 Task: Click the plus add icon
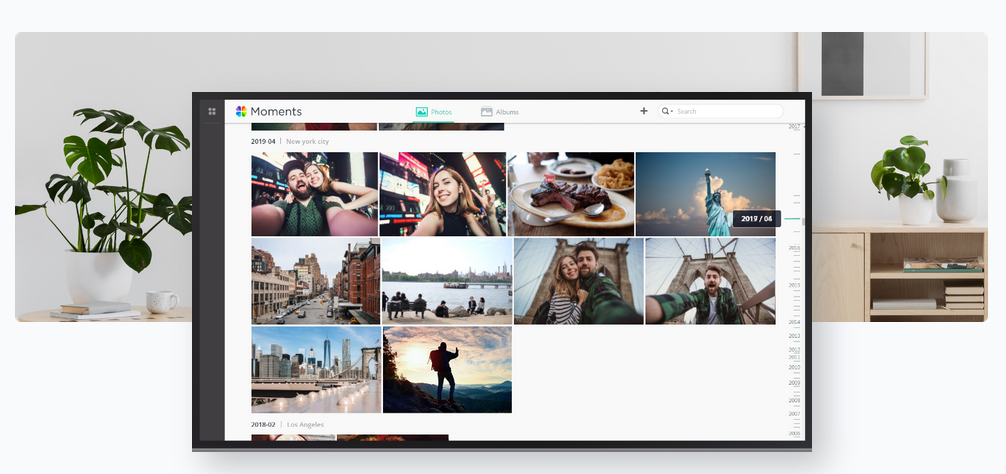(x=644, y=111)
